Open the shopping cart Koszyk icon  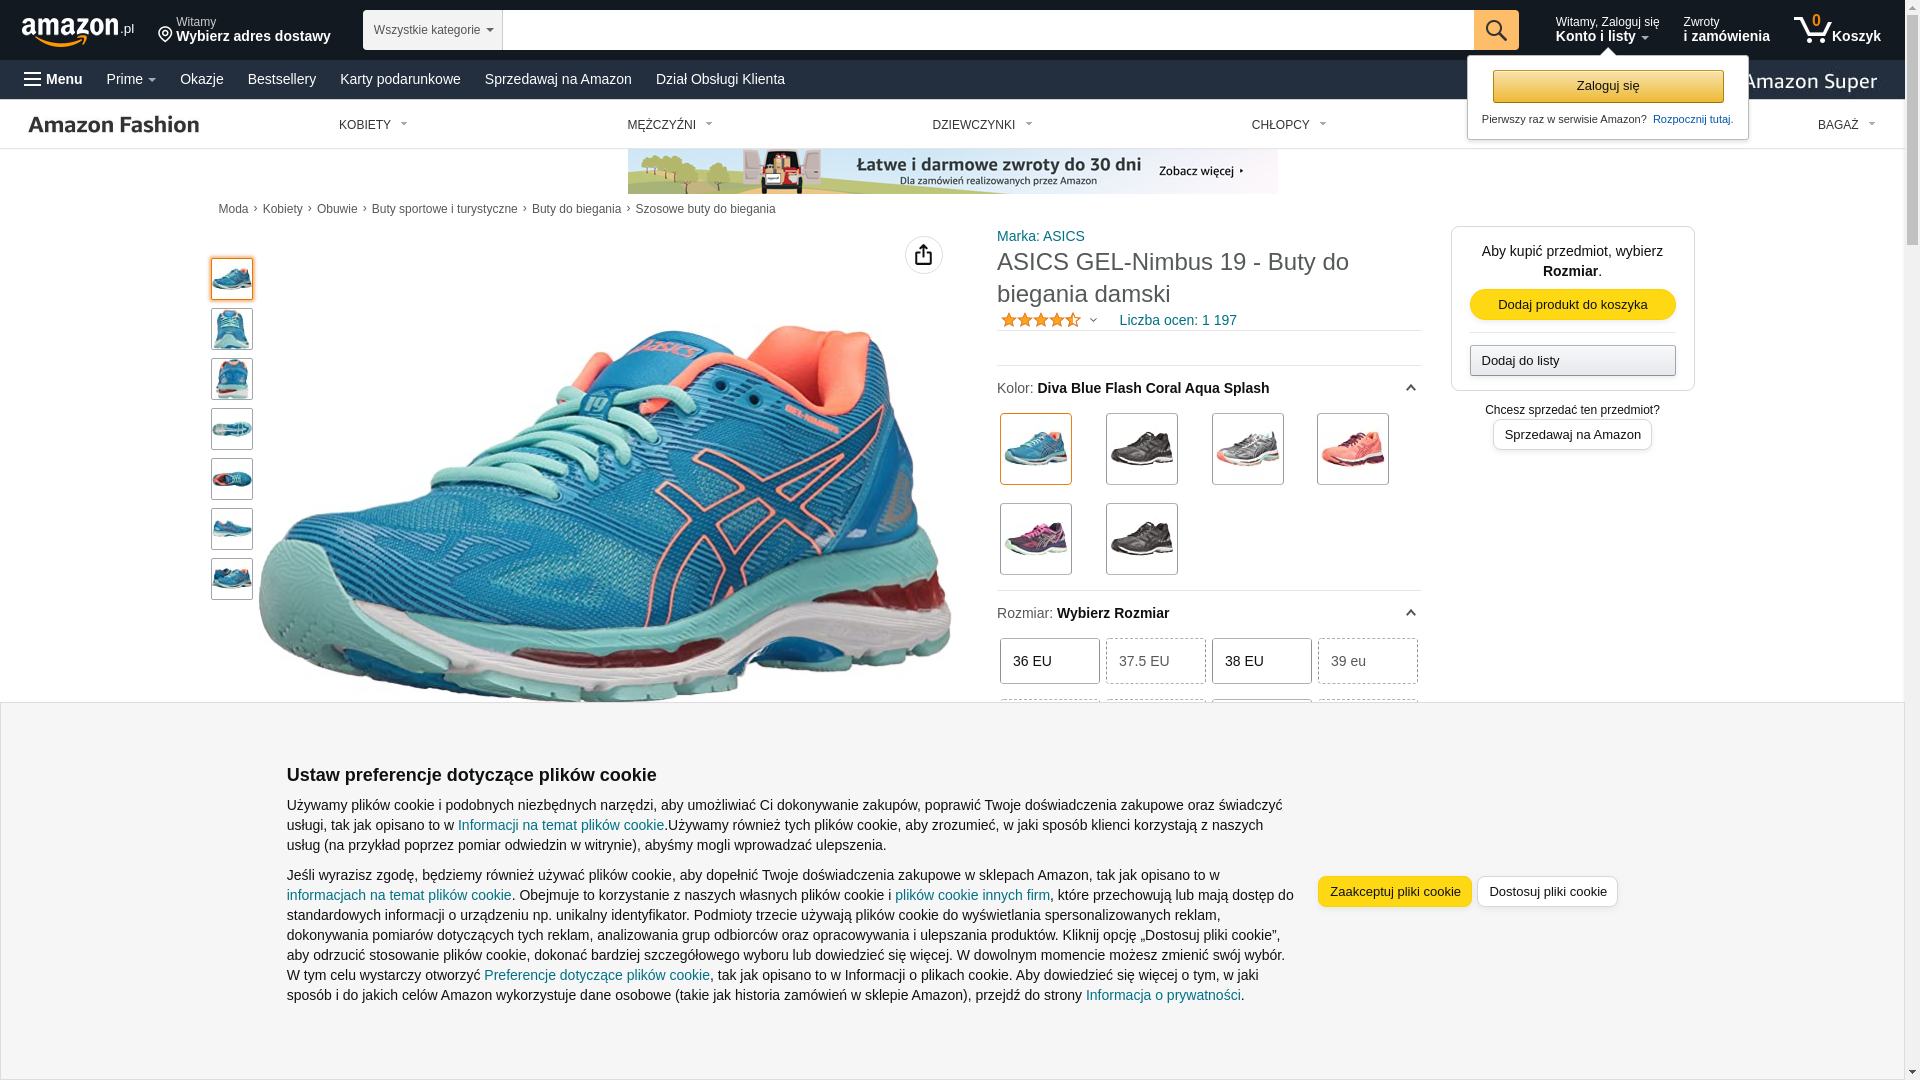click(1836, 30)
